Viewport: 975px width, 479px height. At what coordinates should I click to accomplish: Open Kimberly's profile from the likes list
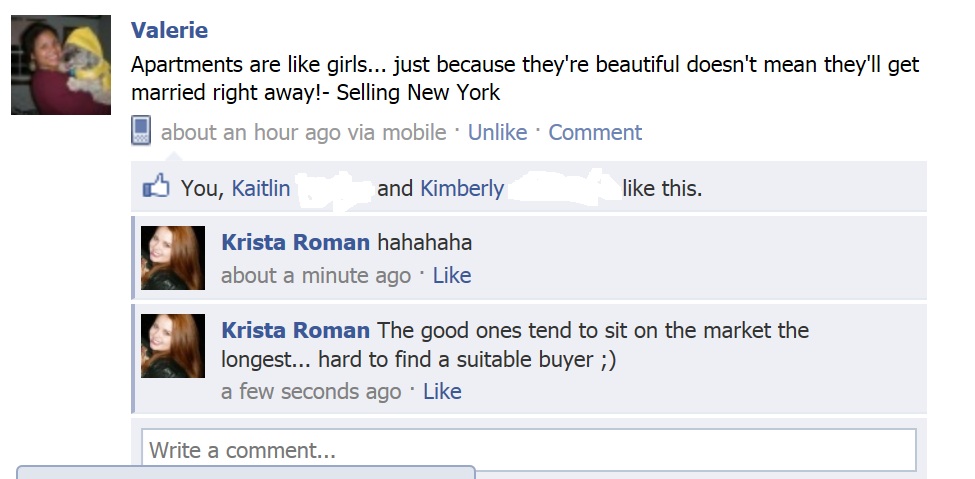coord(462,188)
